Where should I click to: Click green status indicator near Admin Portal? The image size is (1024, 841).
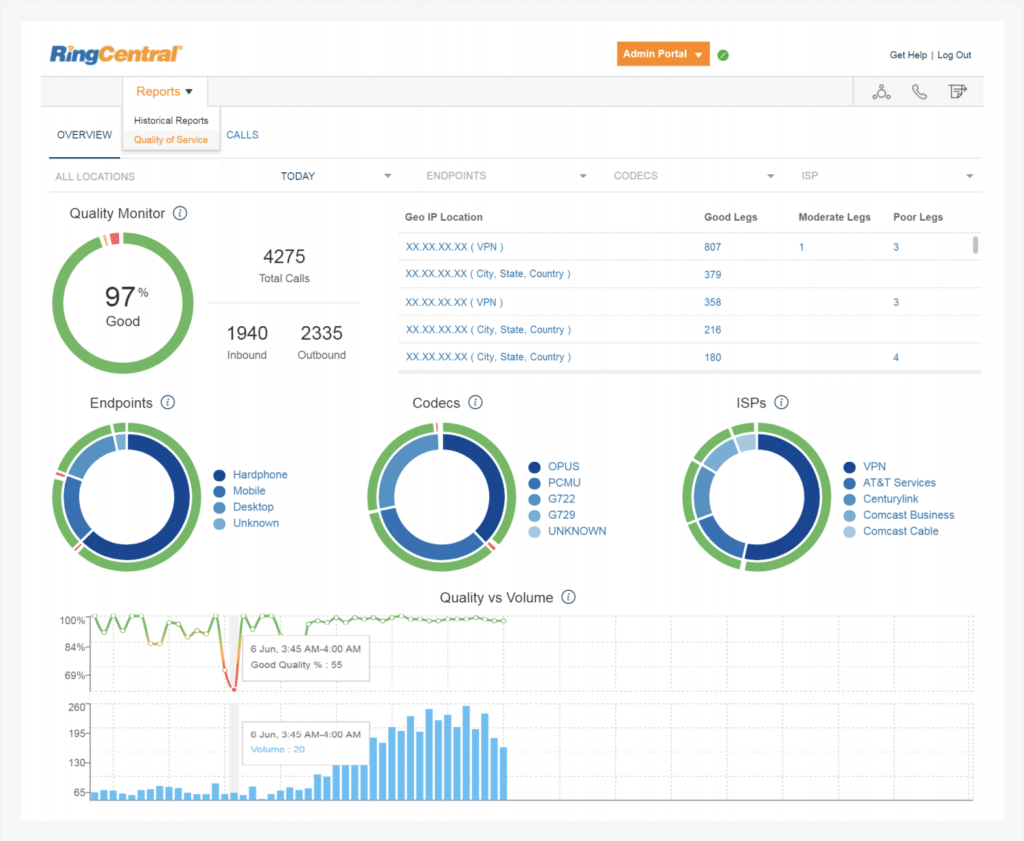pyautogui.click(x=723, y=55)
